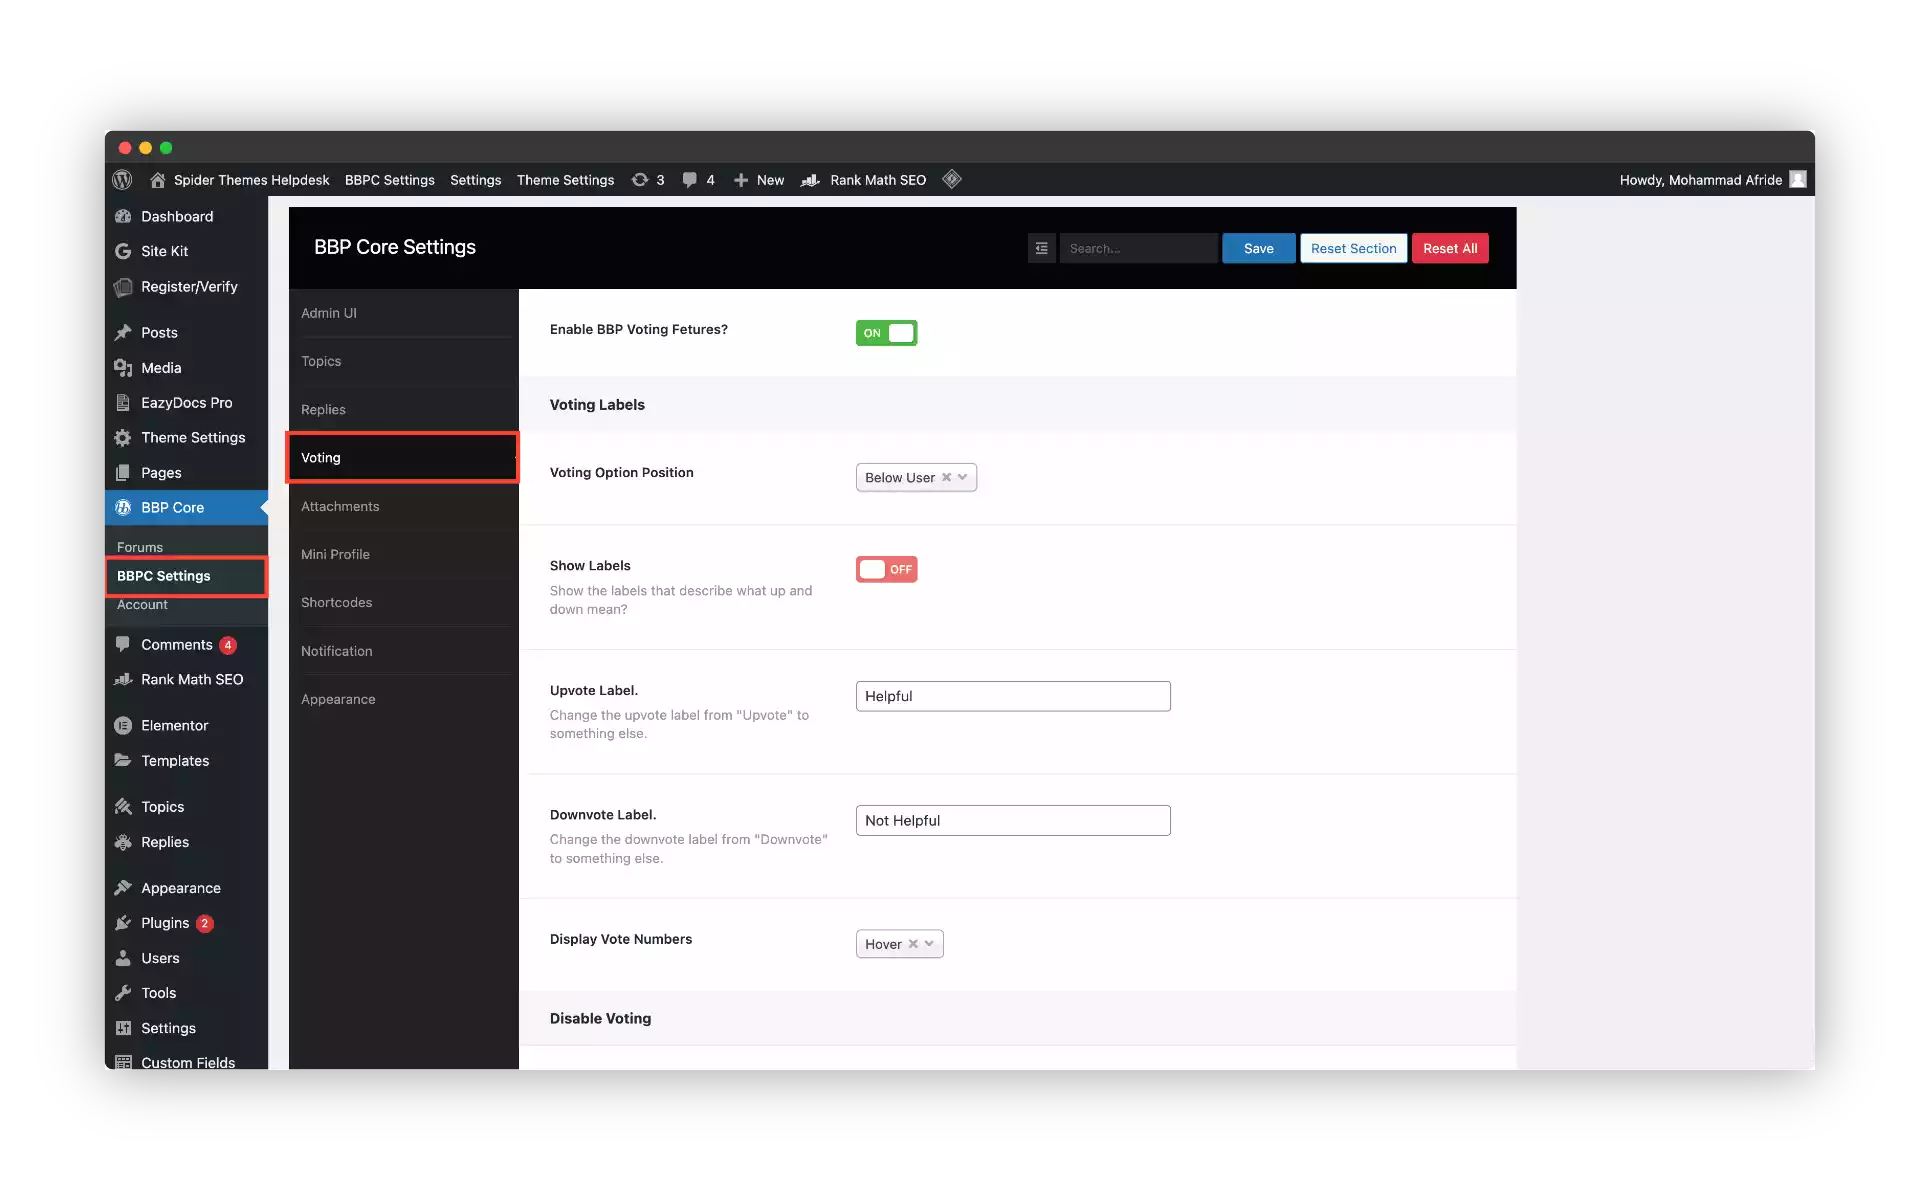Open Site Kit in the sidebar

point(164,251)
